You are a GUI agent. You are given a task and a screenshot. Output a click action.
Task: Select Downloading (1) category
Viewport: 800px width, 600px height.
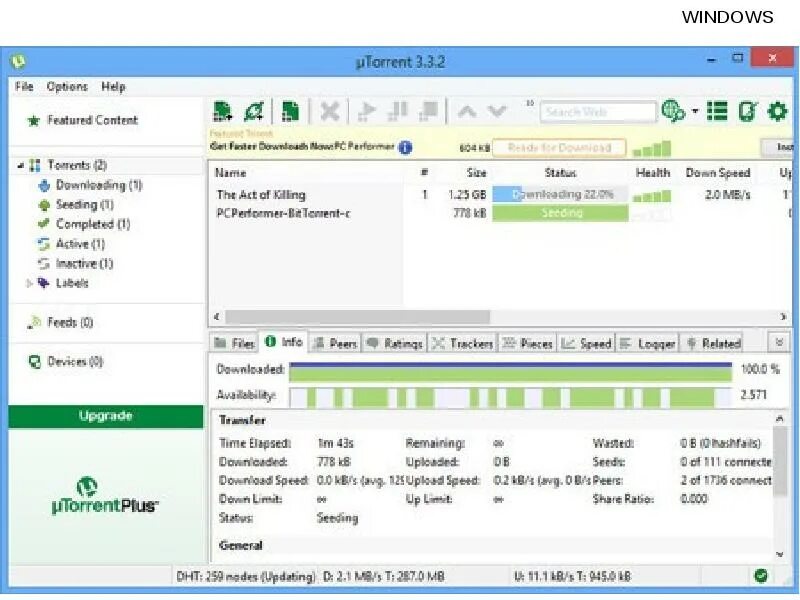coord(98,185)
